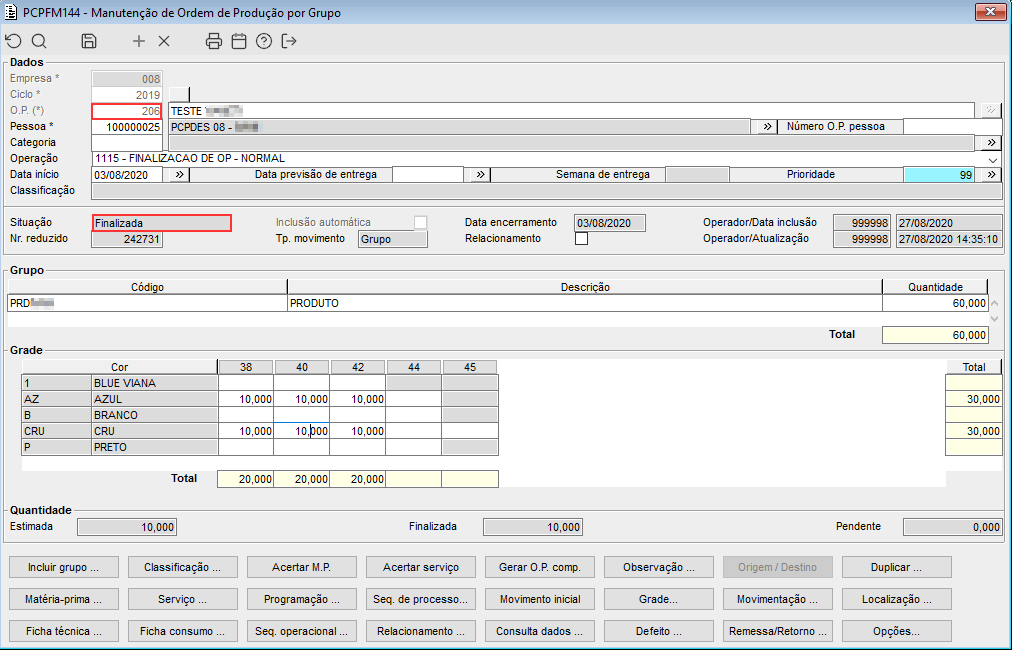
Task: Click the Classificação button
Action: coord(183,567)
